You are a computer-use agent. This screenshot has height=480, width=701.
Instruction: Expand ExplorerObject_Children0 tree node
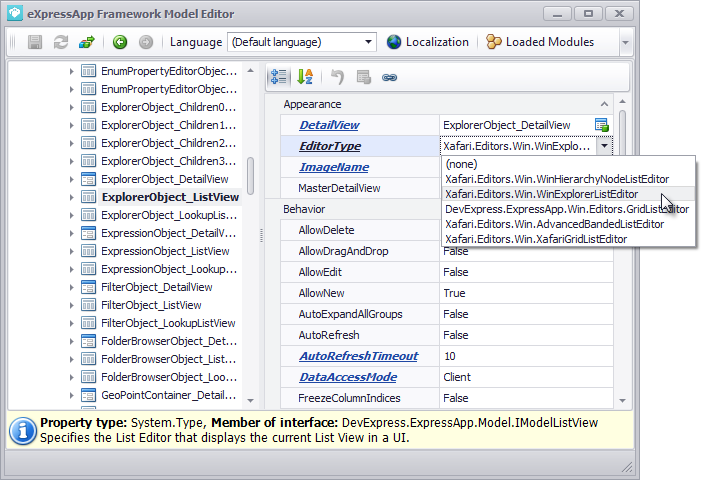click(72, 107)
